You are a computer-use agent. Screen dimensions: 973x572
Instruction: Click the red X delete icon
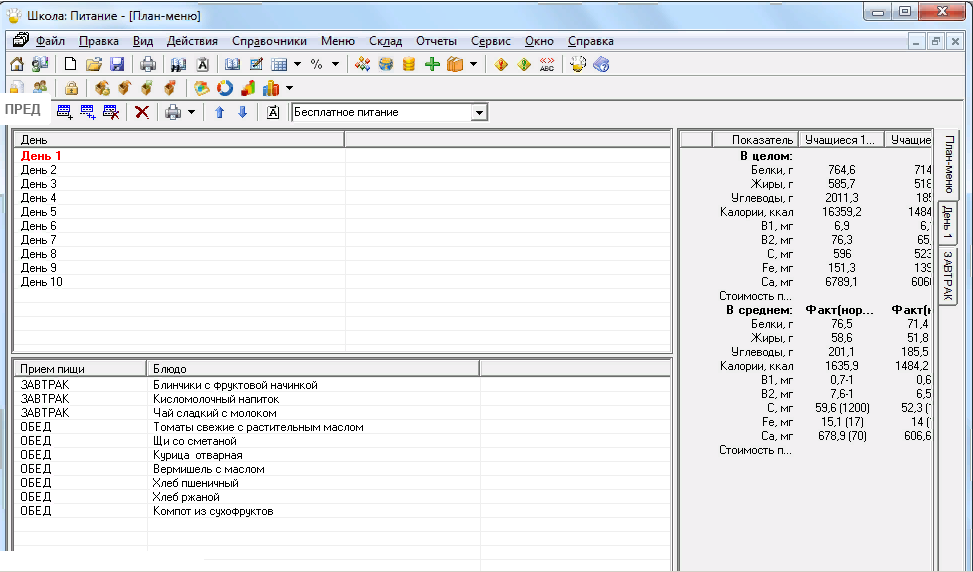(142, 112)
